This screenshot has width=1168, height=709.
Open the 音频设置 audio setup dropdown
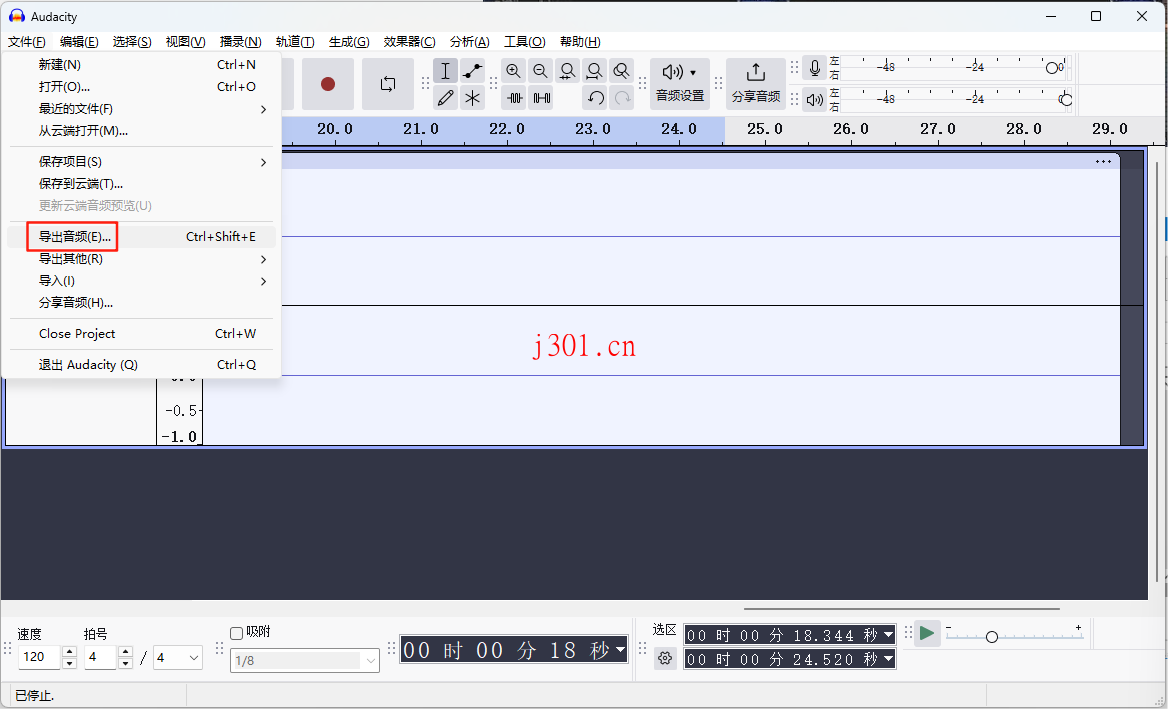679,84
